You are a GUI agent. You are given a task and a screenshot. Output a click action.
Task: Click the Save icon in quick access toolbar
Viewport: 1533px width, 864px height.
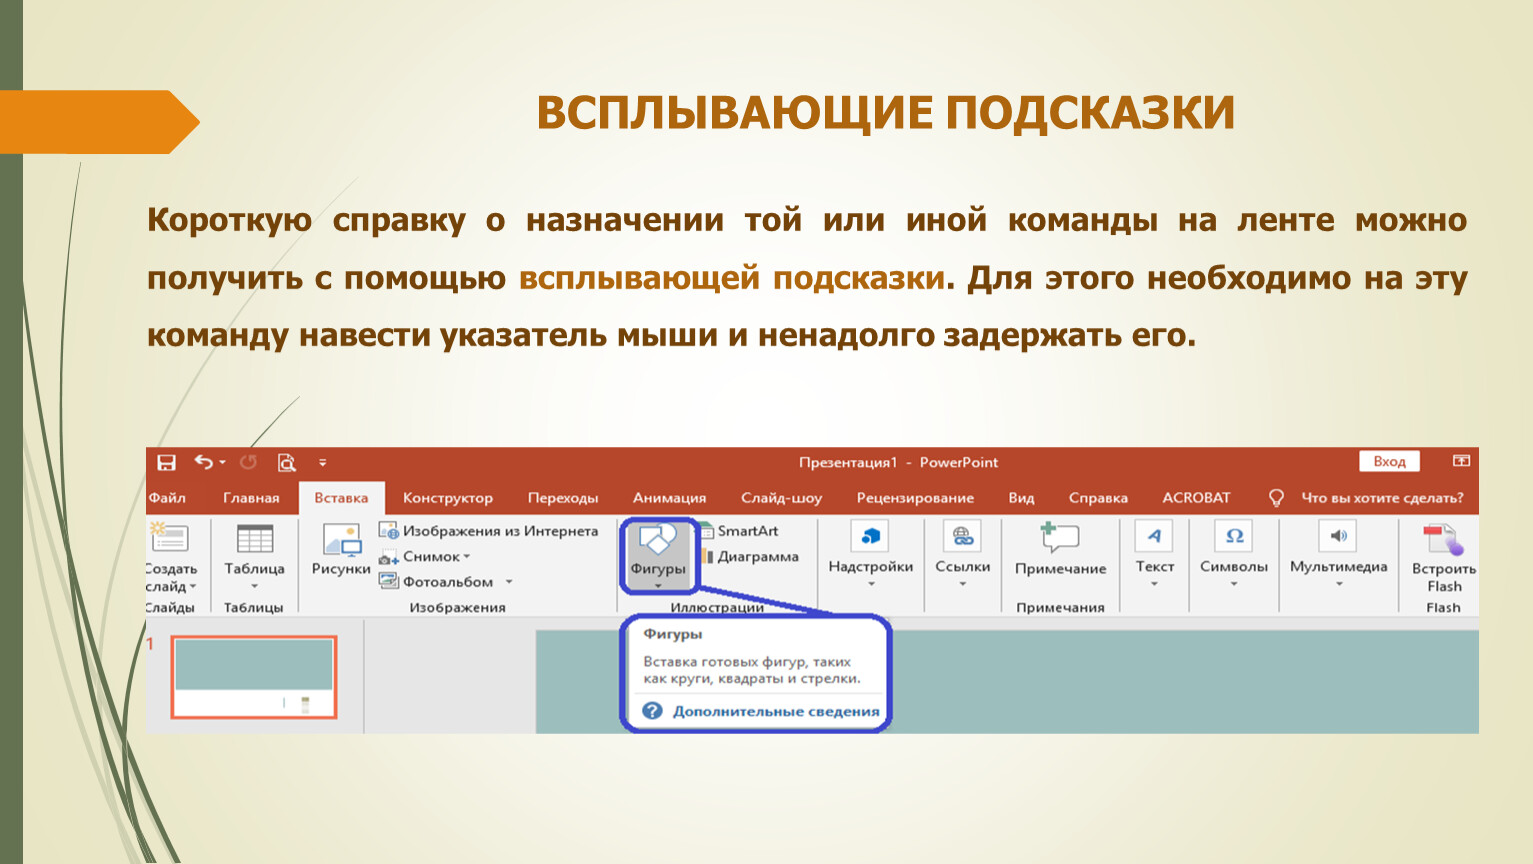166,462
